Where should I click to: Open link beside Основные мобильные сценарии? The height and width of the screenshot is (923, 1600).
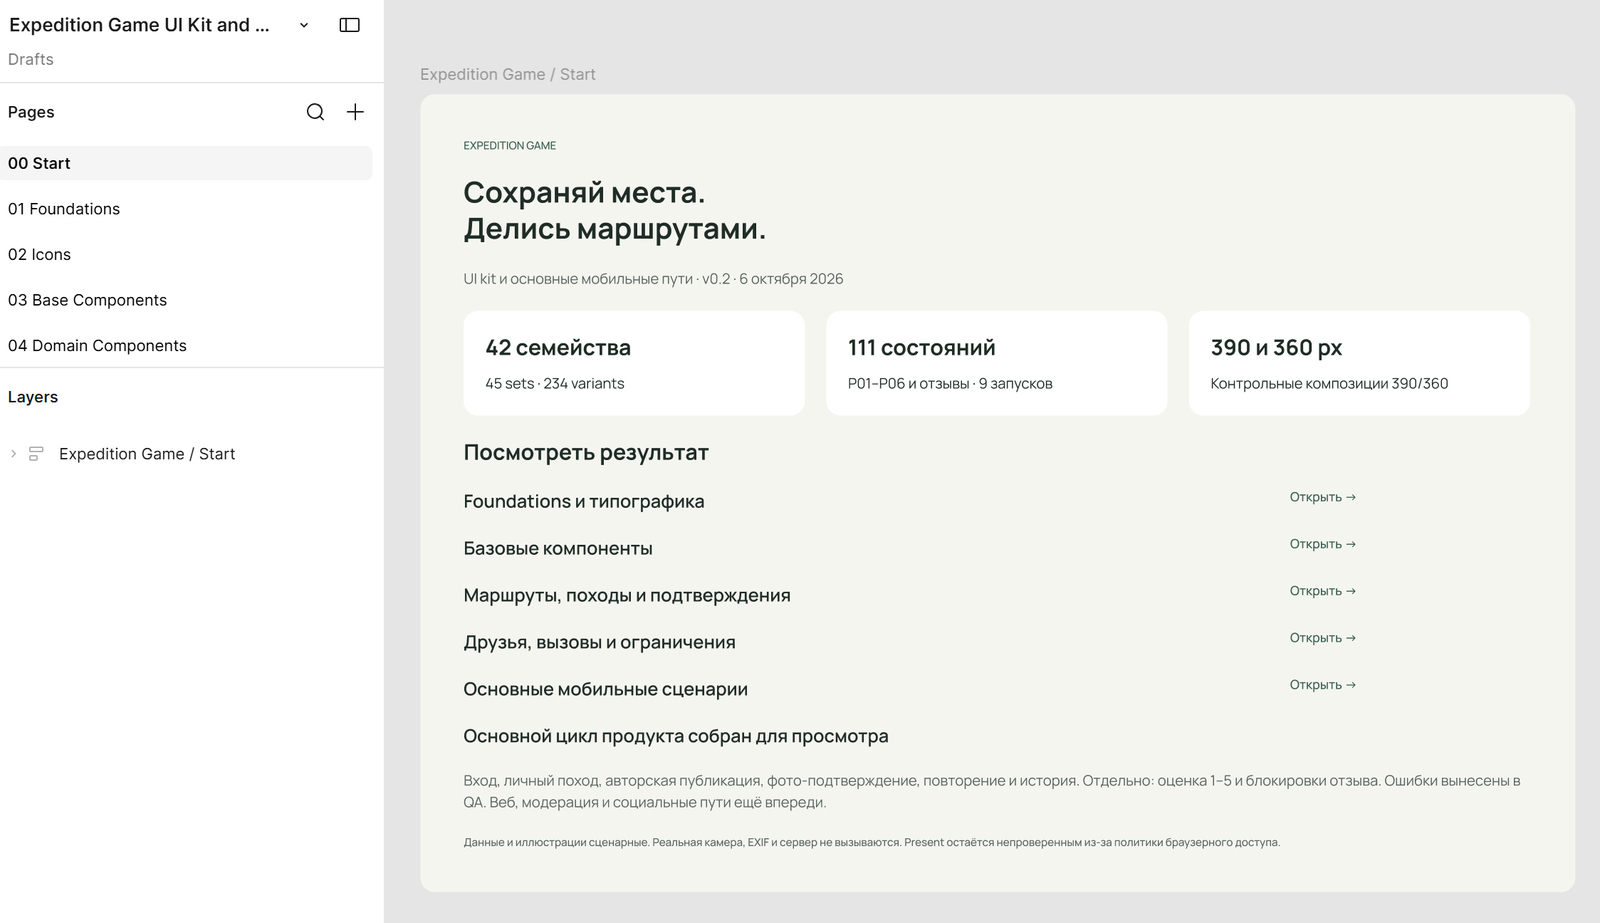tap(1322, 685)
